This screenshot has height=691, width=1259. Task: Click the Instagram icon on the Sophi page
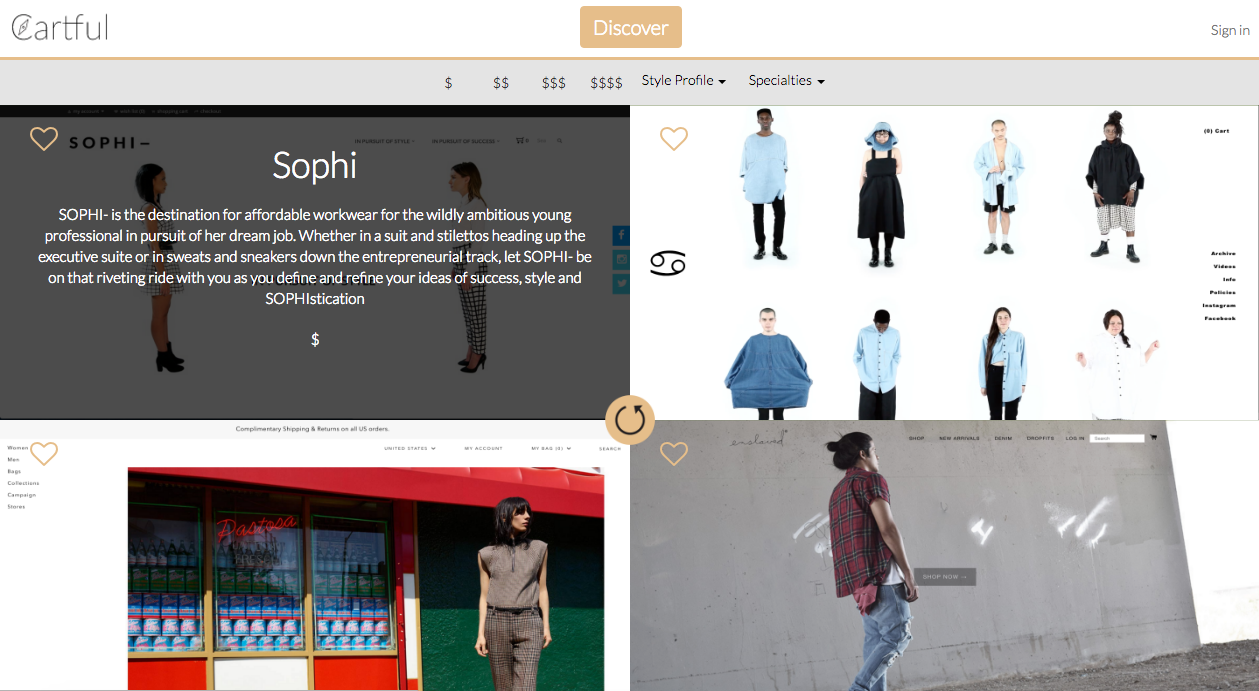pyautogui.click(x=621, y=259)
